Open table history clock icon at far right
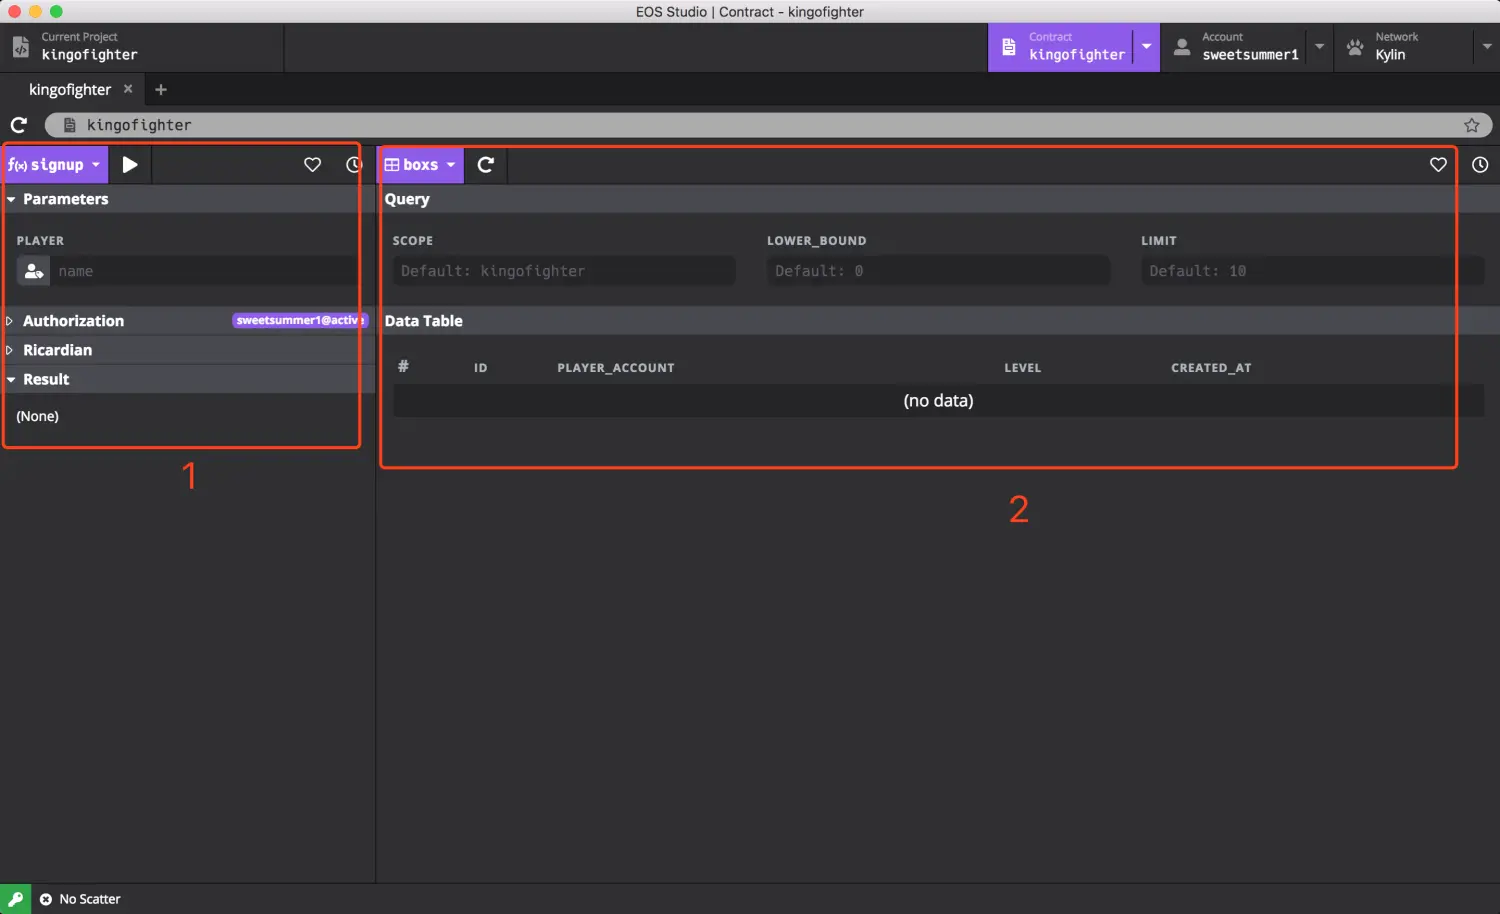The width and height of the screenshot is (1500, 914). coord(1480,165)
